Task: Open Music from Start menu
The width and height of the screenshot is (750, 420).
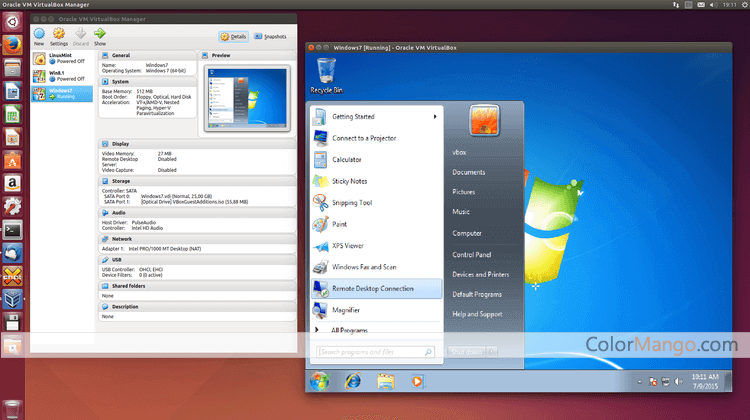Action: click(461, 211)
